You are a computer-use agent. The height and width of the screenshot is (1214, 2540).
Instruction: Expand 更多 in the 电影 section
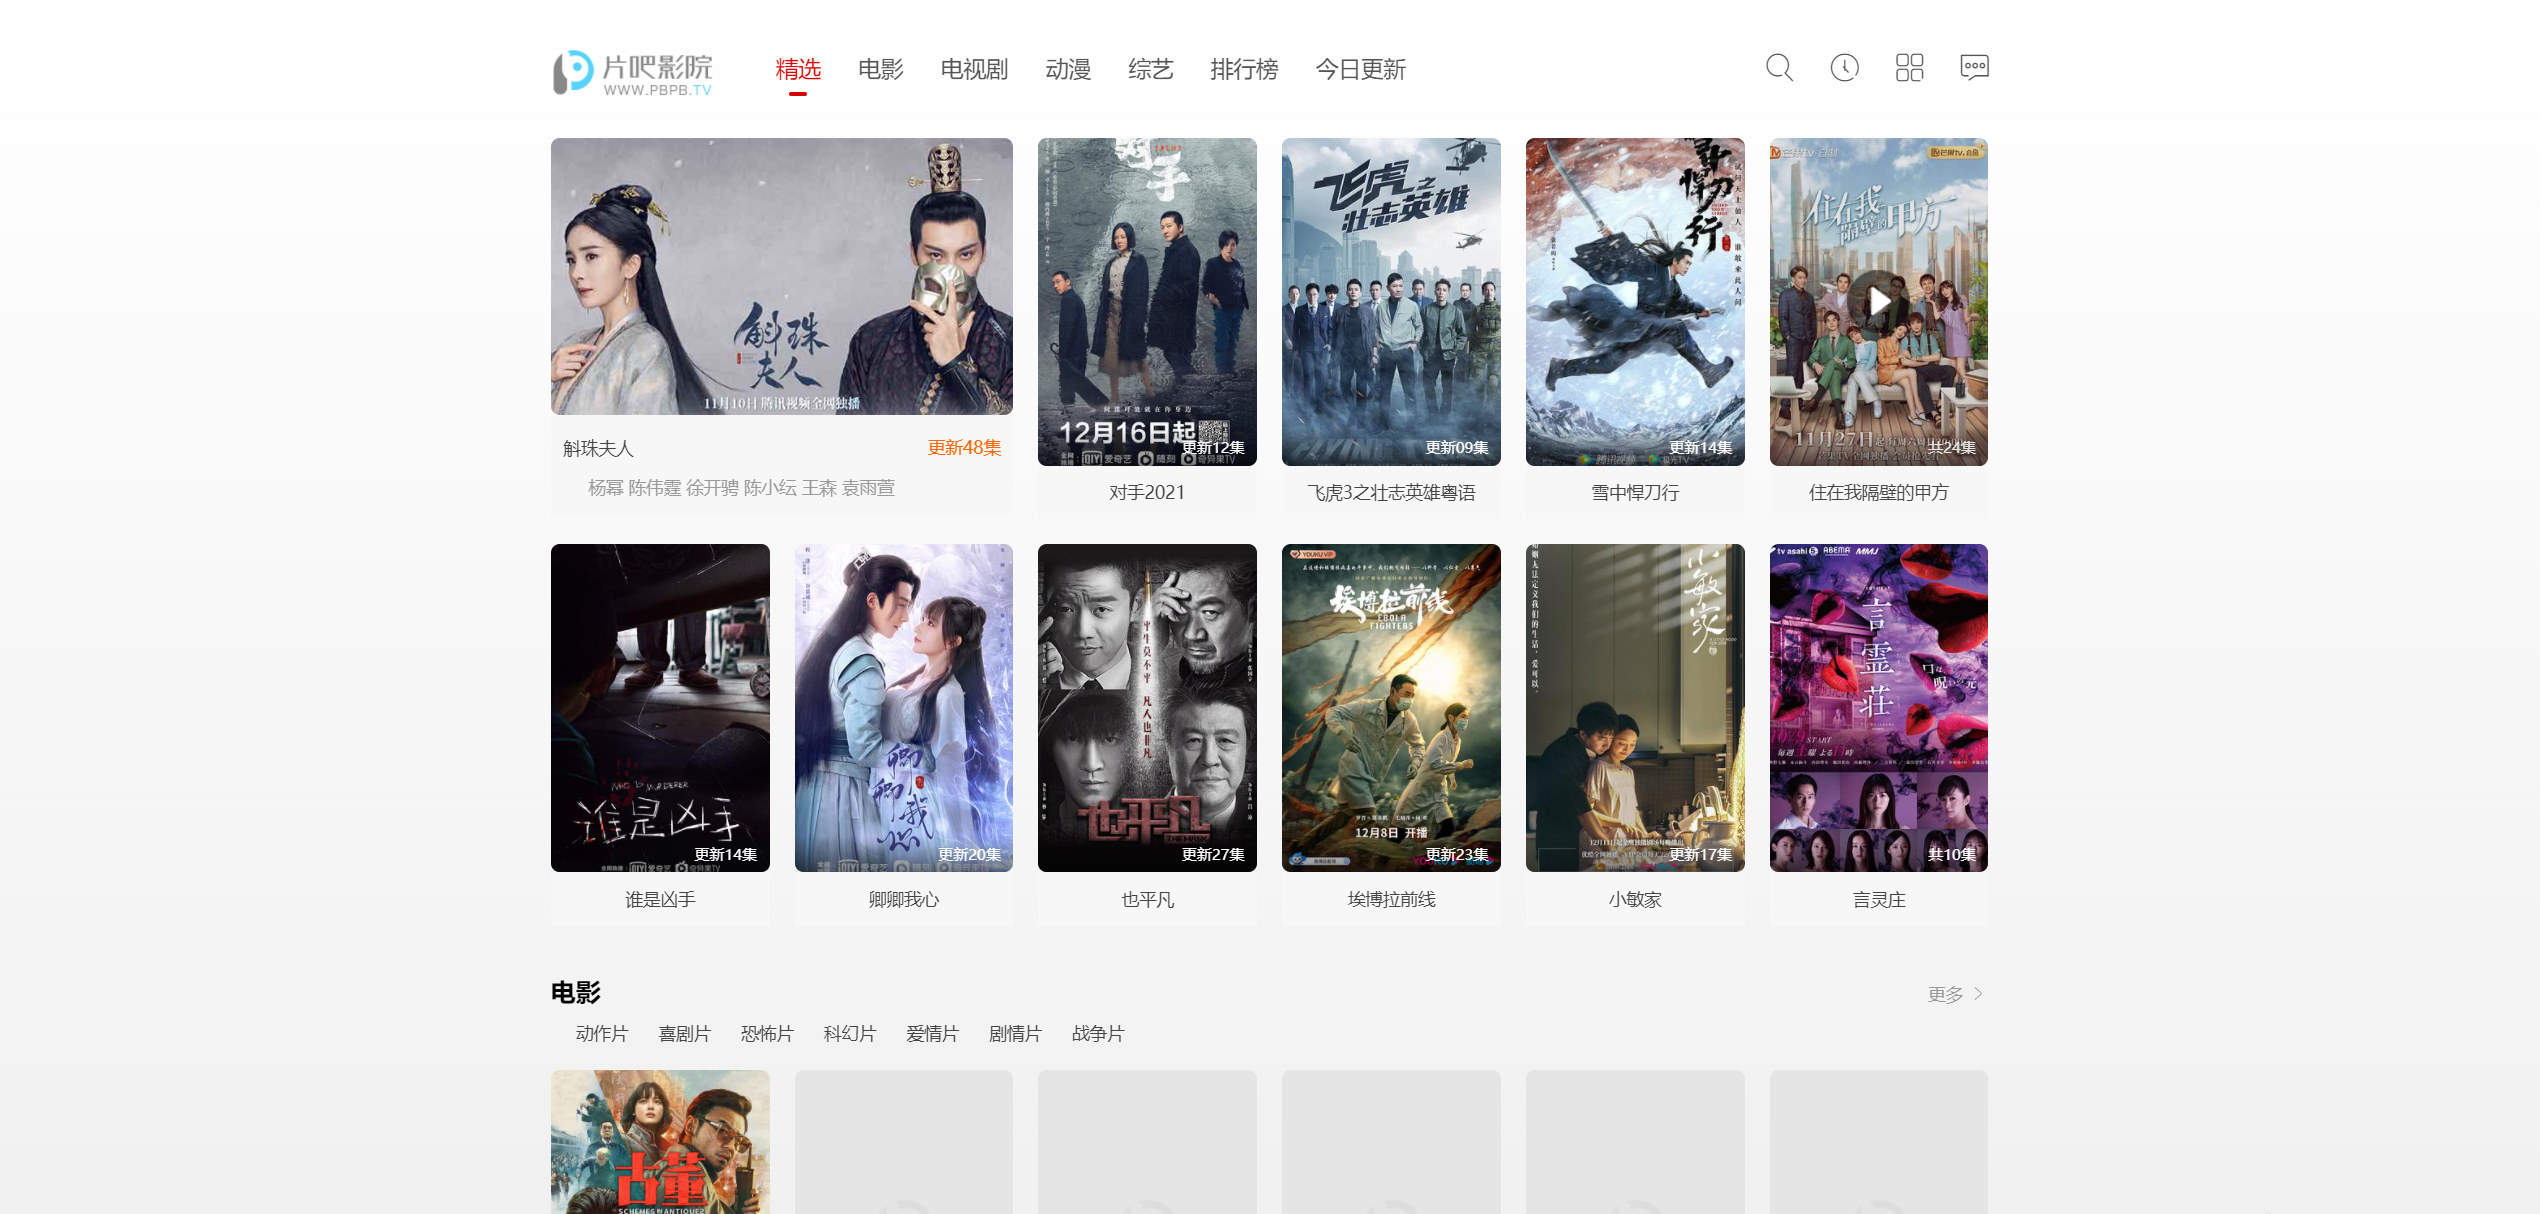[1955, 994]
